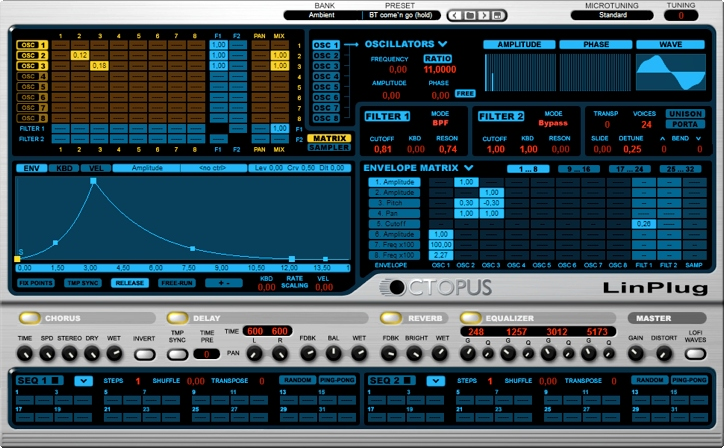Click the SEQ 1 RANDOM button
Viewport: 724px width, 448px height.
[297, 380]
